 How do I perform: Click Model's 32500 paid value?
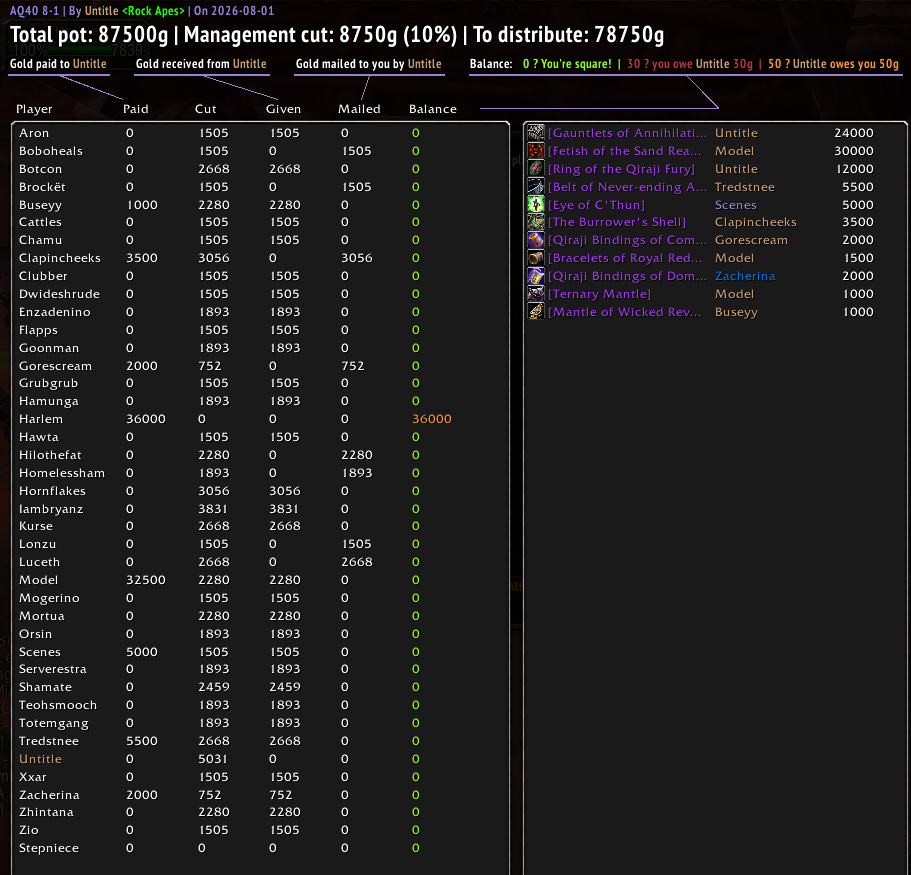tap(146, 580)
